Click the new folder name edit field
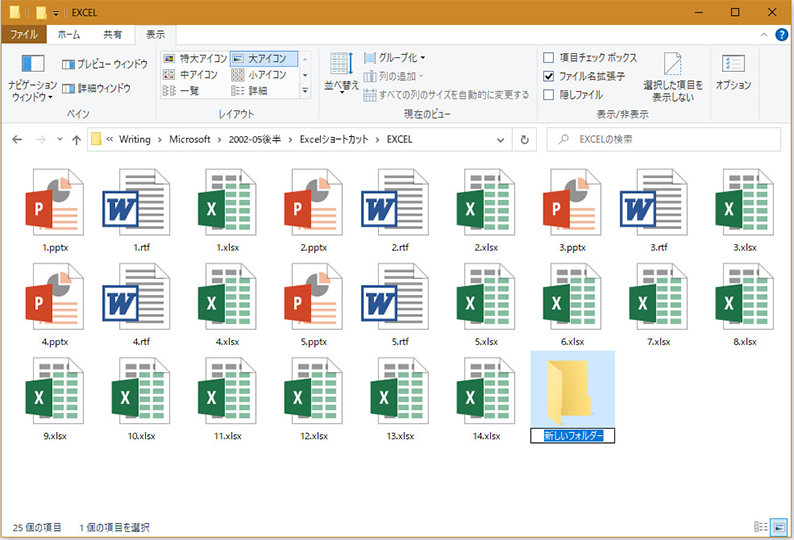Viewport: 794px width, 540px height. tap(573, 436)
